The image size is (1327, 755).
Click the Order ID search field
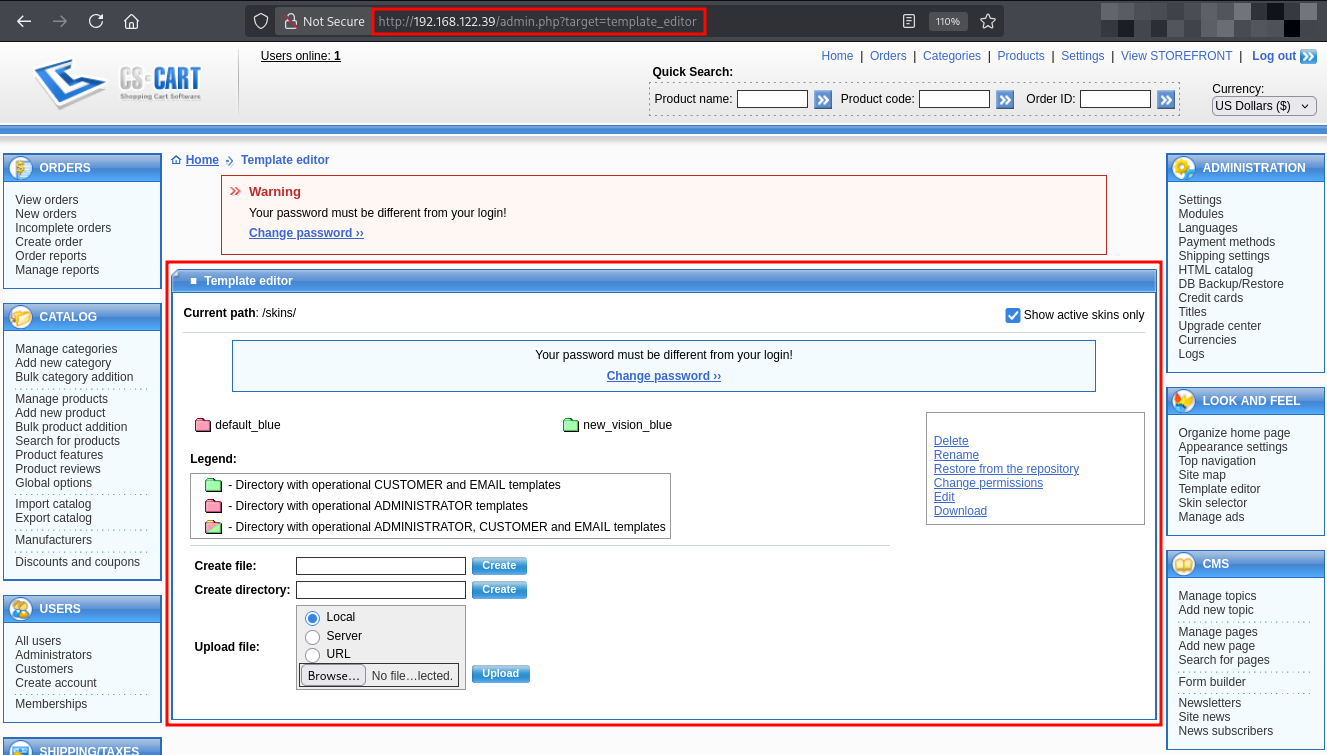coord(1115,99)
